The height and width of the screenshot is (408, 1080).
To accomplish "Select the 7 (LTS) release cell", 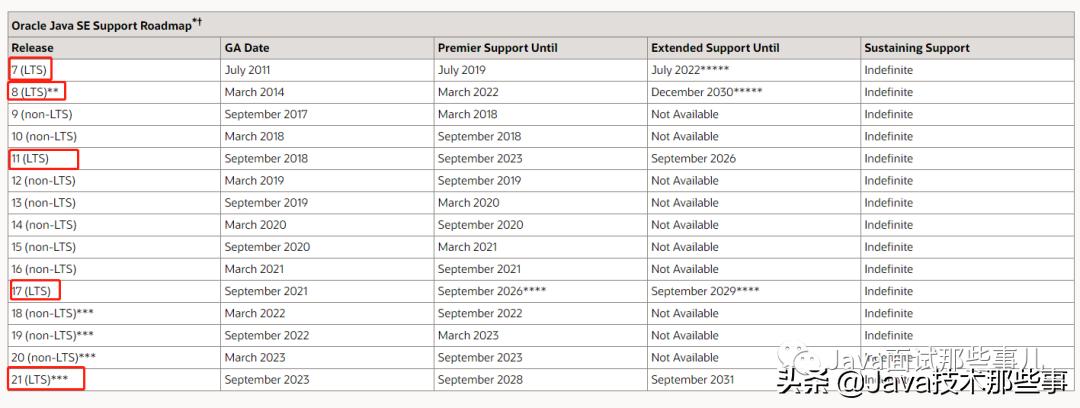I will click(30, 70).
